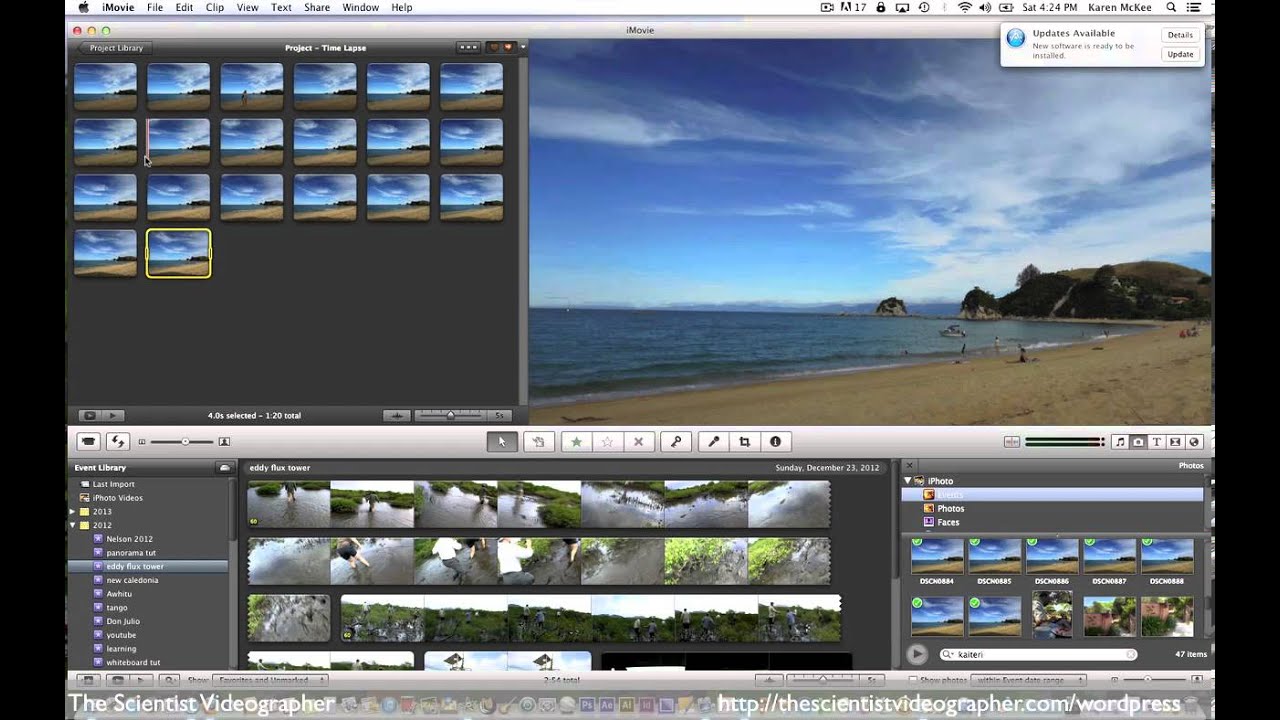Adjust event thumbnail size slider

pos(183,441)
